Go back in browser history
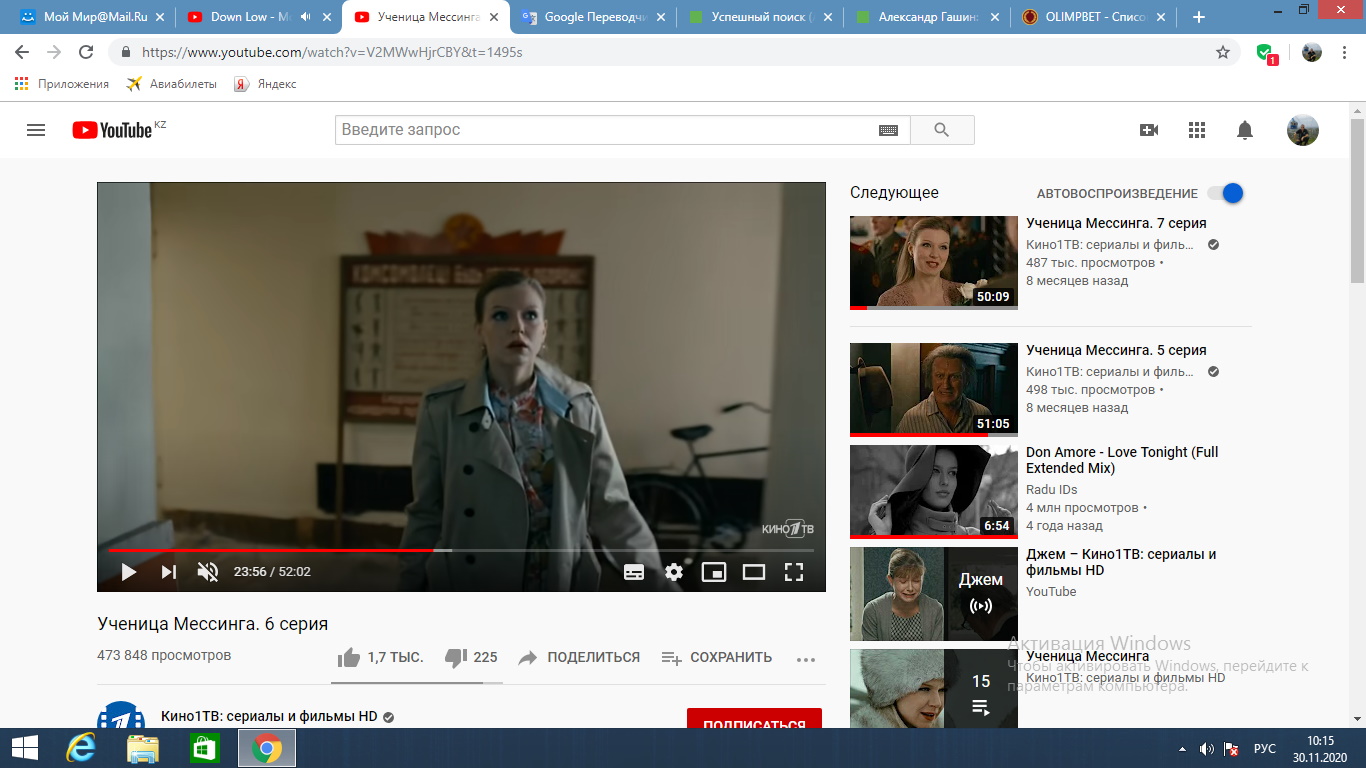 point(22,52)
